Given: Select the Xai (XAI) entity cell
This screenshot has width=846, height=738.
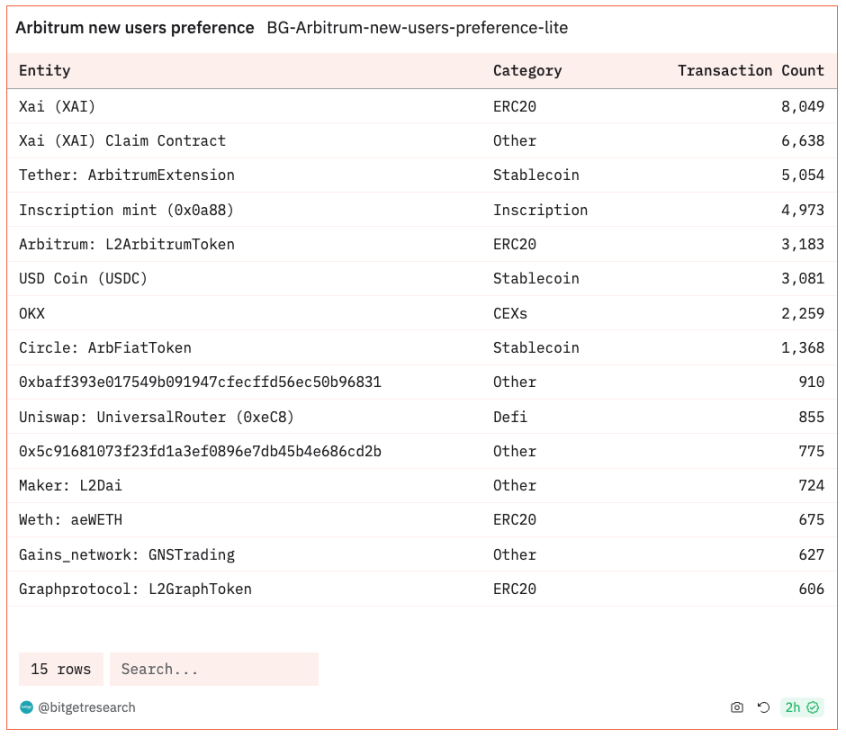Looking at the screenshot, I should [57, 106].
